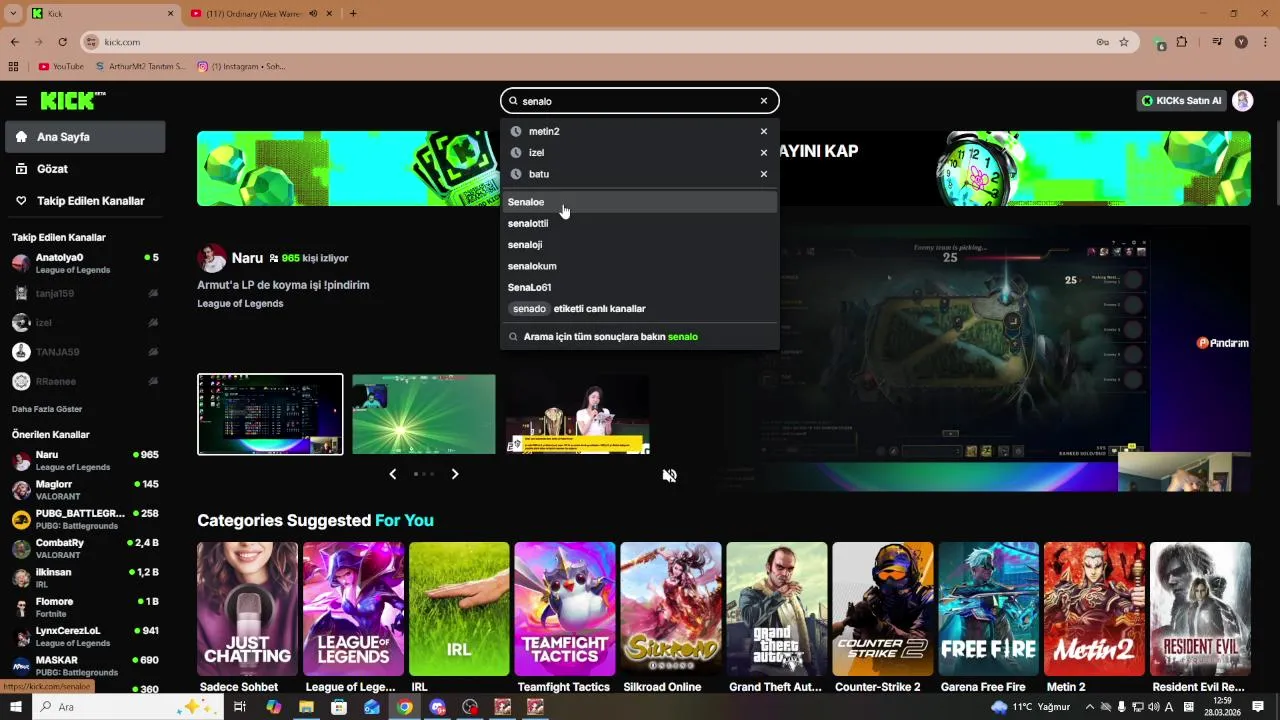Image resolution: width=1280 pixels, height=720 pixels.
Task: Open the Garena Free Fire category card
Action: pyautogui.click(x=989, y=609)
